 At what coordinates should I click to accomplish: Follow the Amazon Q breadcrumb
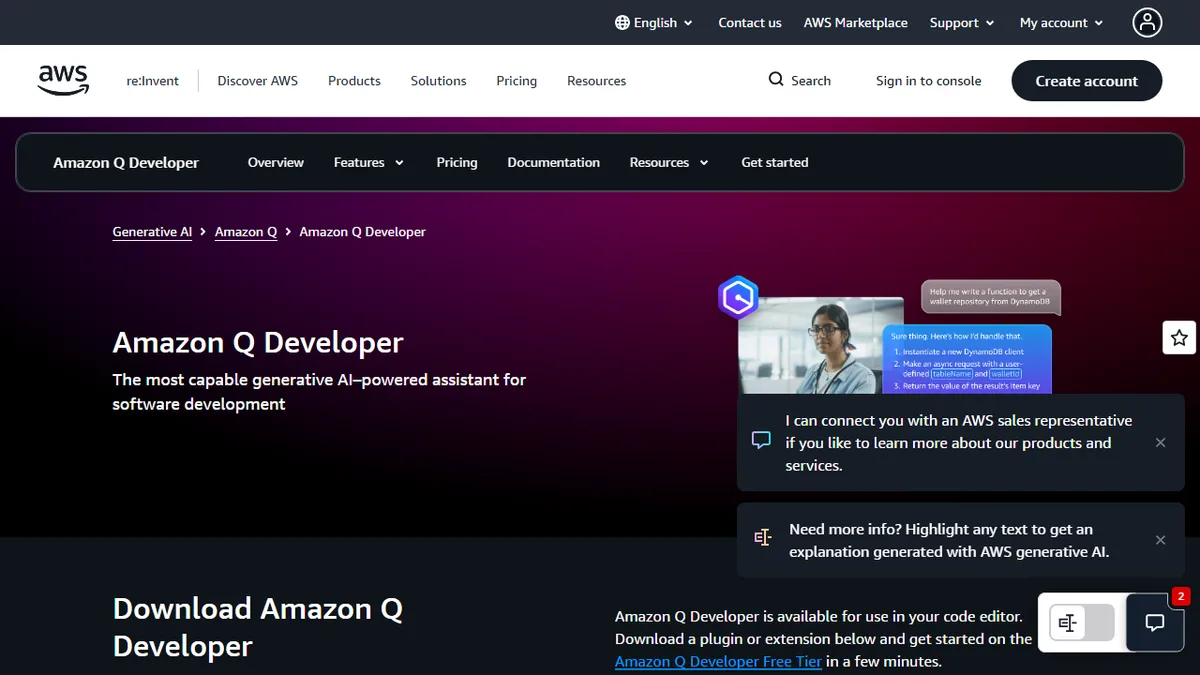[246, 231]
